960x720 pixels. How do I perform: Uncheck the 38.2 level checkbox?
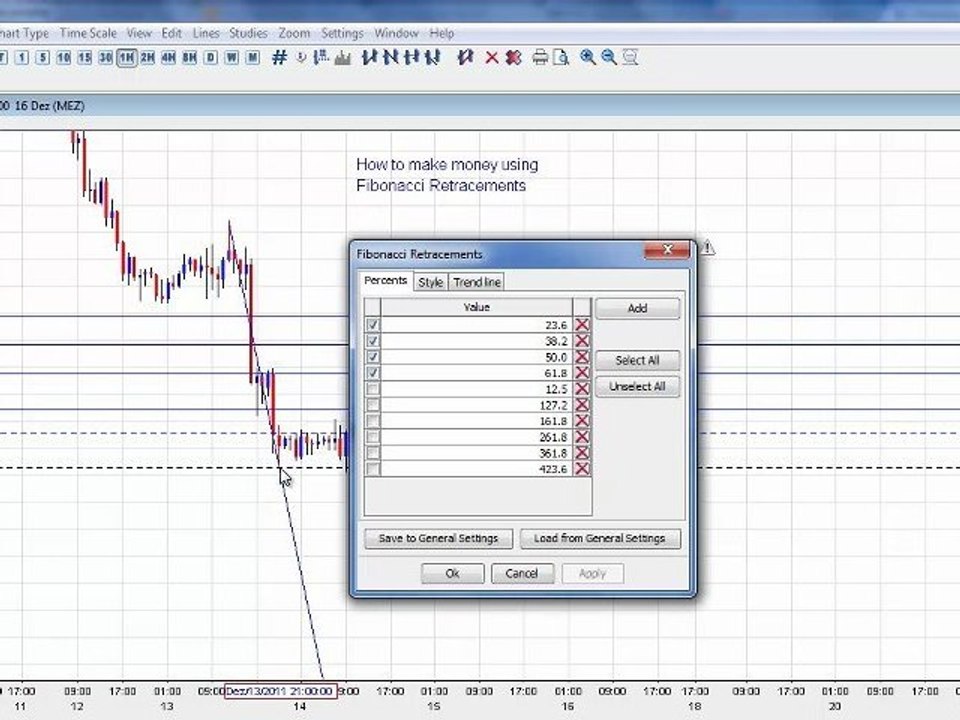(372, 341)
